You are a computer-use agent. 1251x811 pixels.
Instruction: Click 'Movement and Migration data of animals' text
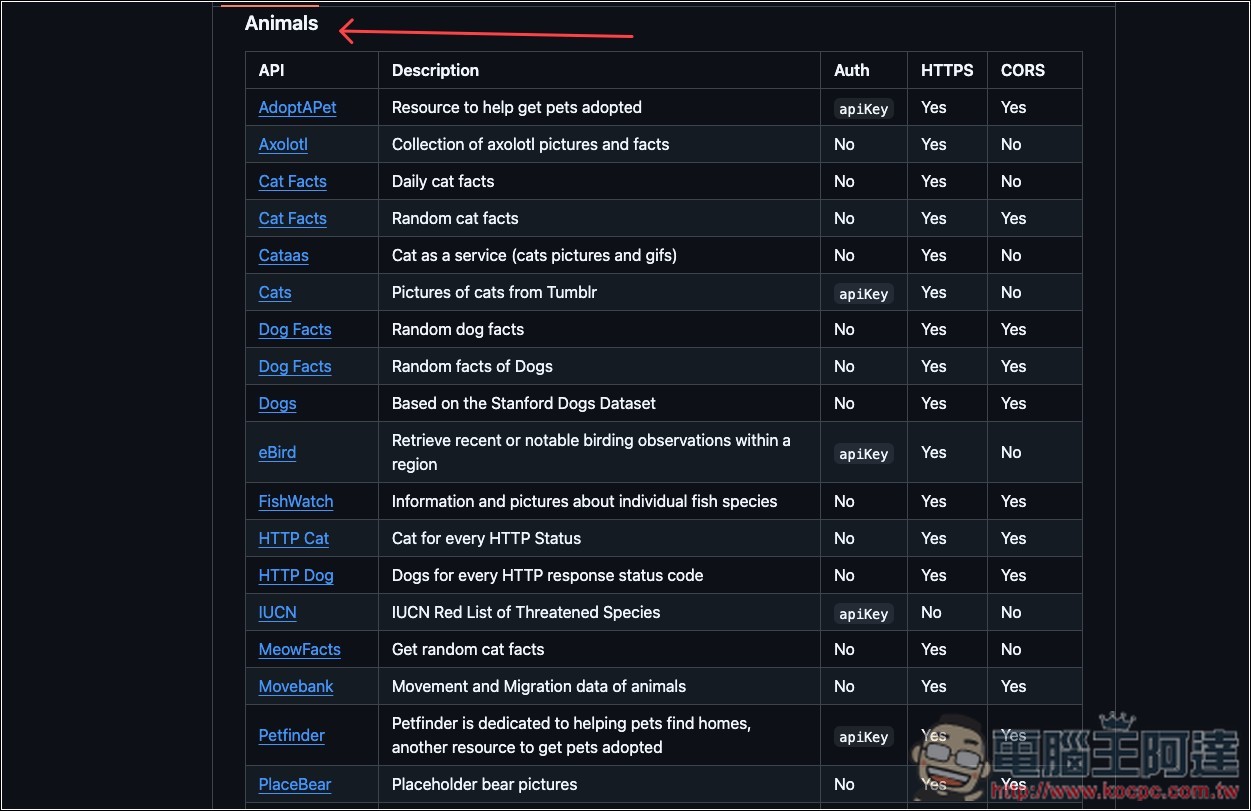point(539,687)
